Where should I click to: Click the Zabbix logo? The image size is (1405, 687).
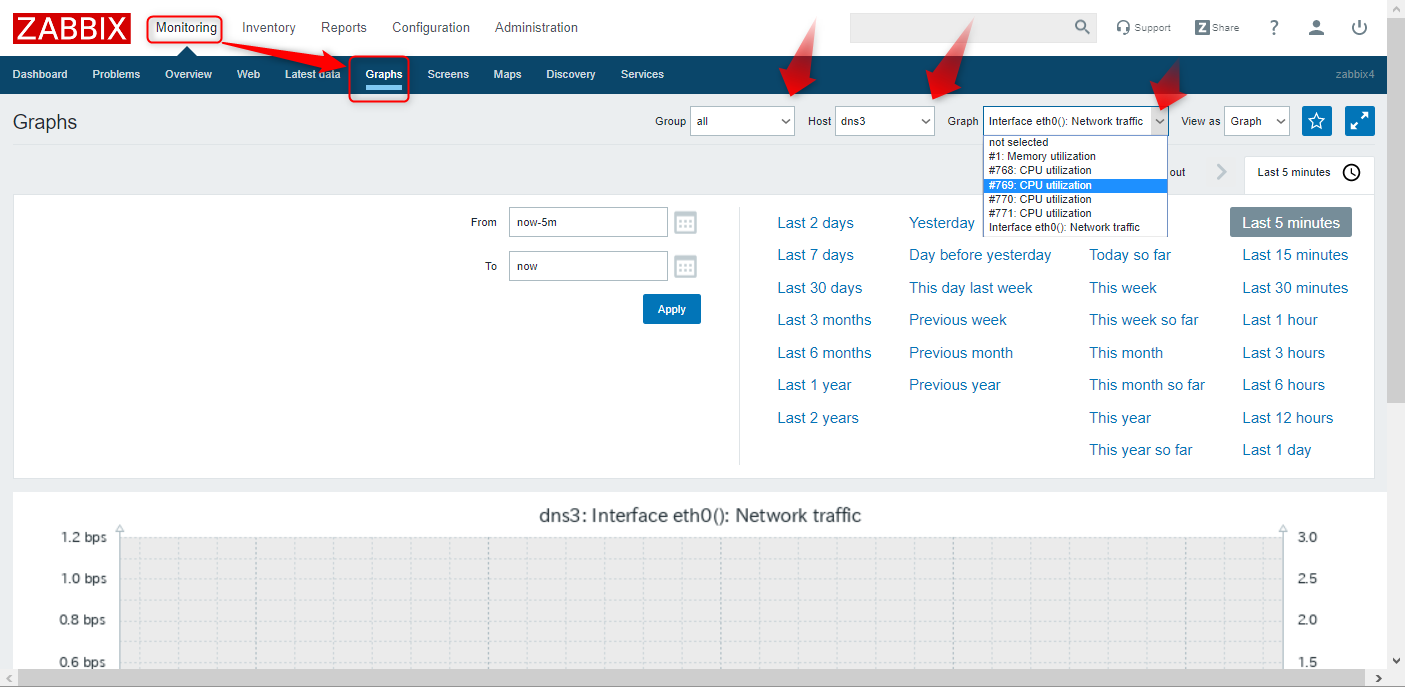pyautogui.click(x=72, y=28)
